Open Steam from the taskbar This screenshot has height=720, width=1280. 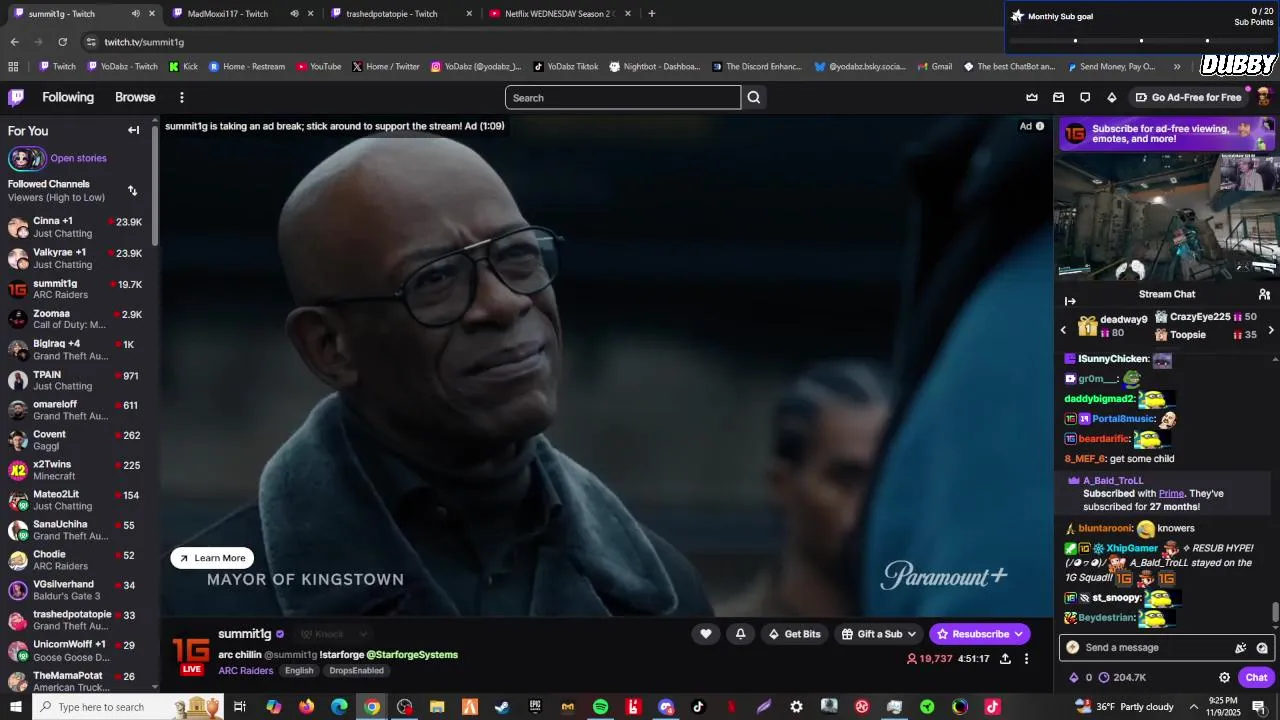pyautogui.click(x=502, y=707)
